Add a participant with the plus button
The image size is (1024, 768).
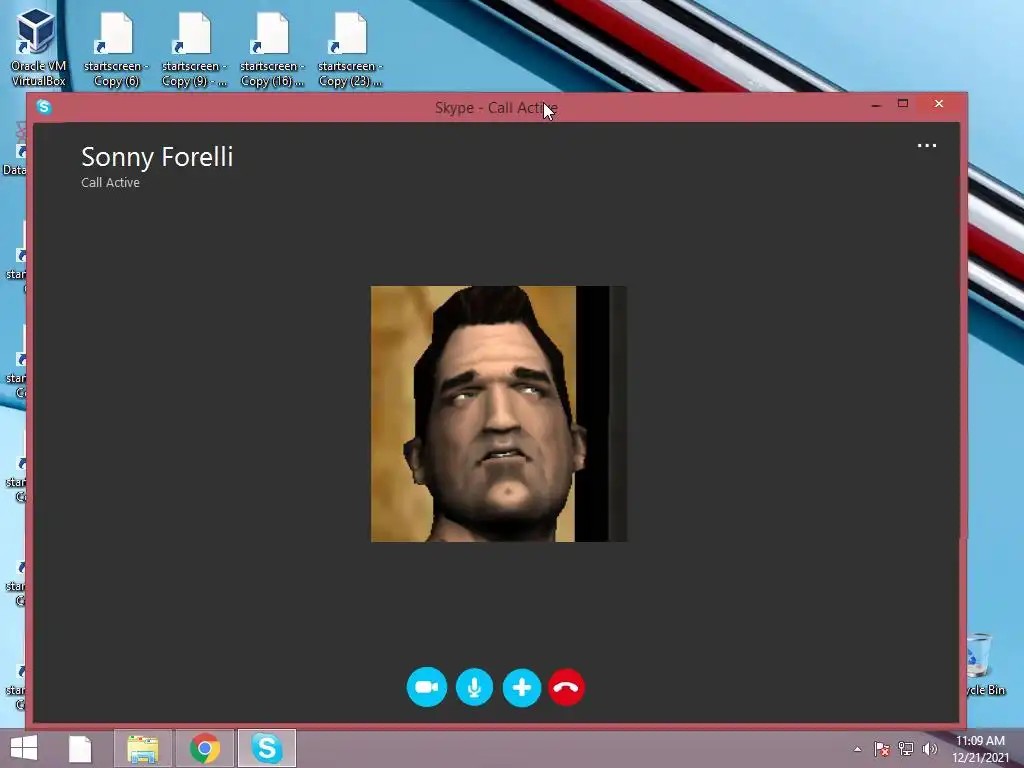(x=522, y=687)
